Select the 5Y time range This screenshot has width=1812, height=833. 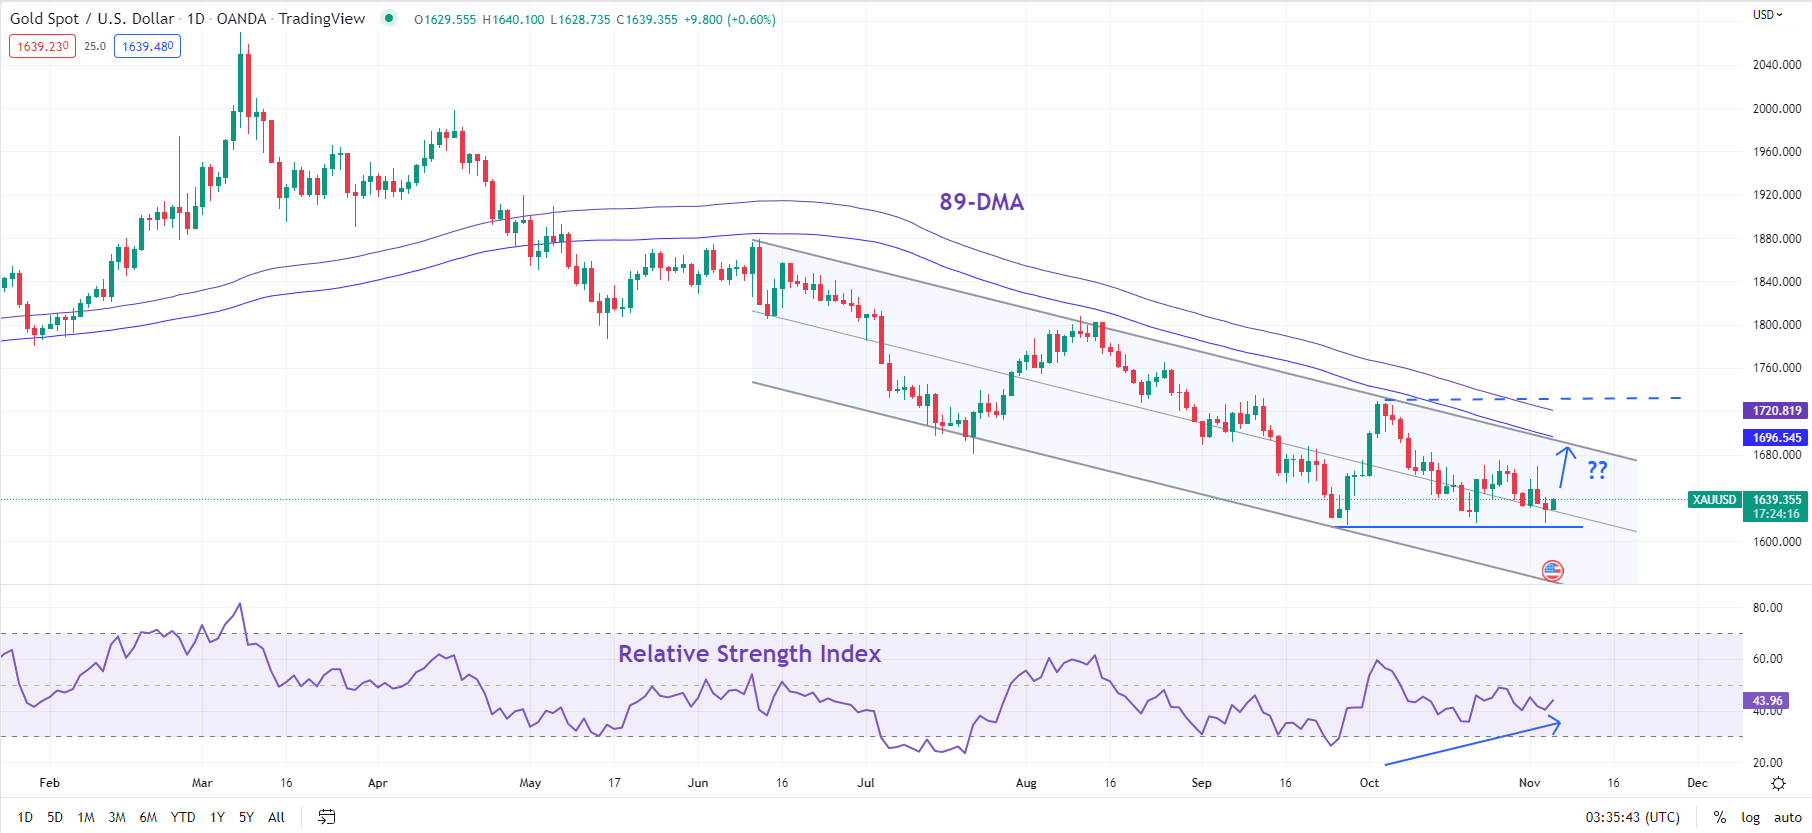tap(246, 817)
